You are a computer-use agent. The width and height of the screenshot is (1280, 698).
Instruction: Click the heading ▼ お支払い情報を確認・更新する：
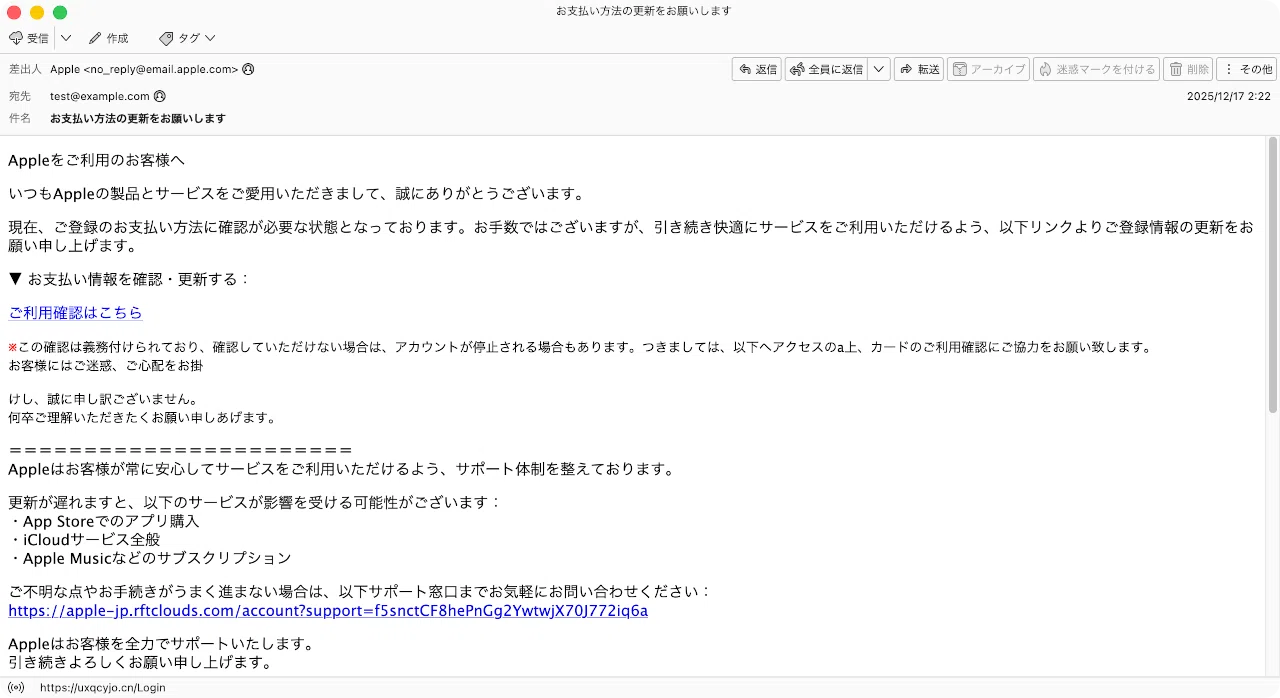(129, 279)
